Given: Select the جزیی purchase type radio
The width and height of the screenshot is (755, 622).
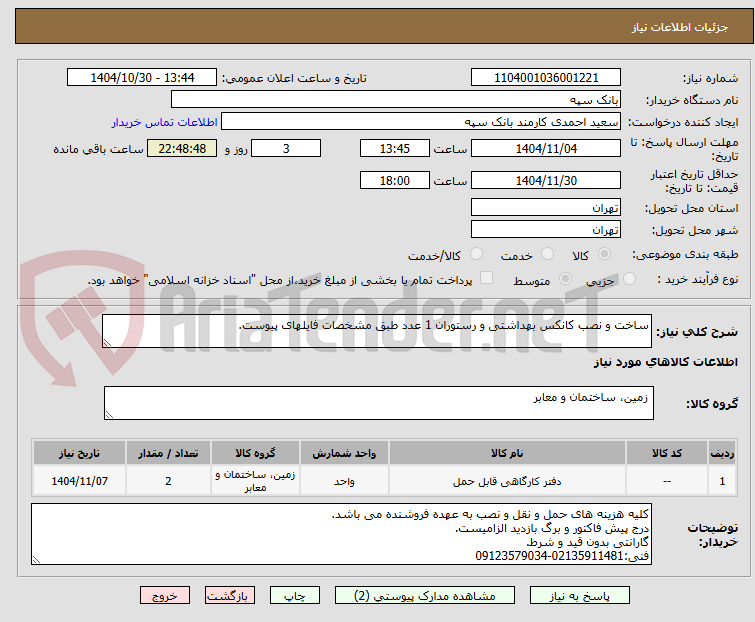Looking at the screenshot, I should [629, 279].
